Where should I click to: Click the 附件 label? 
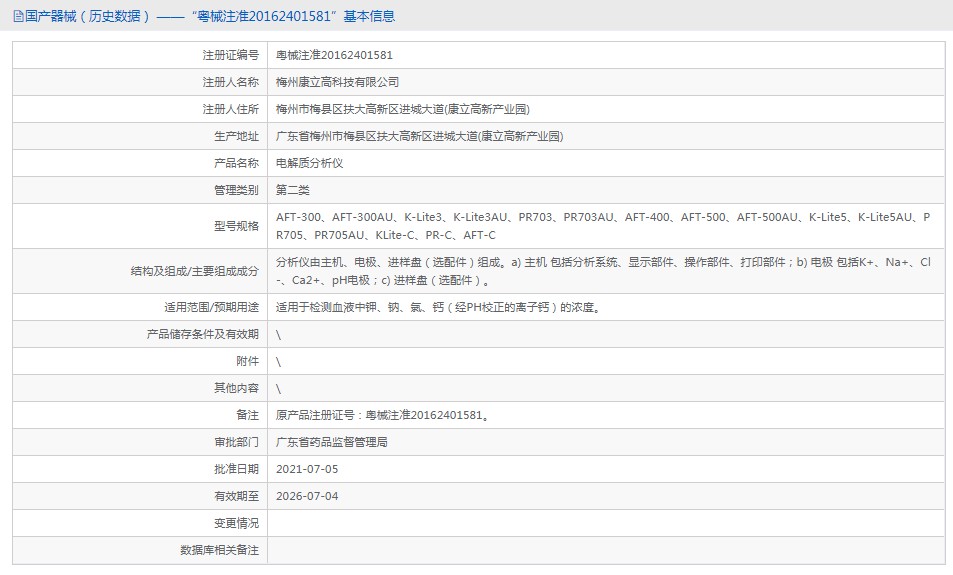tap(247, 362)
